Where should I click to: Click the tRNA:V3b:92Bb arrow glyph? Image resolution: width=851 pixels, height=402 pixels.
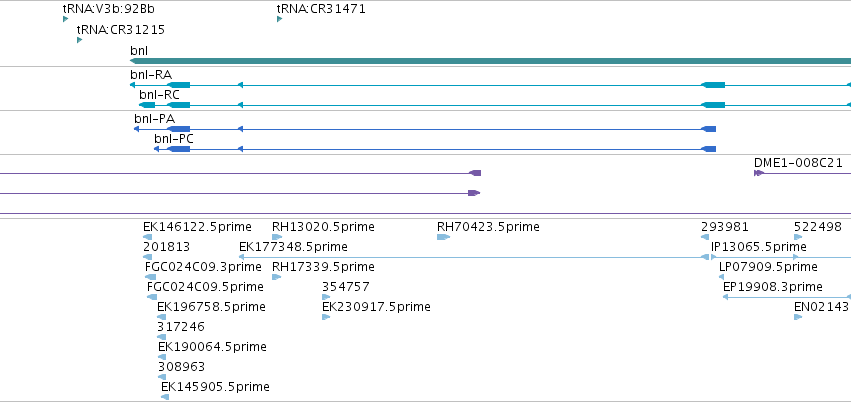coord(66,19)
